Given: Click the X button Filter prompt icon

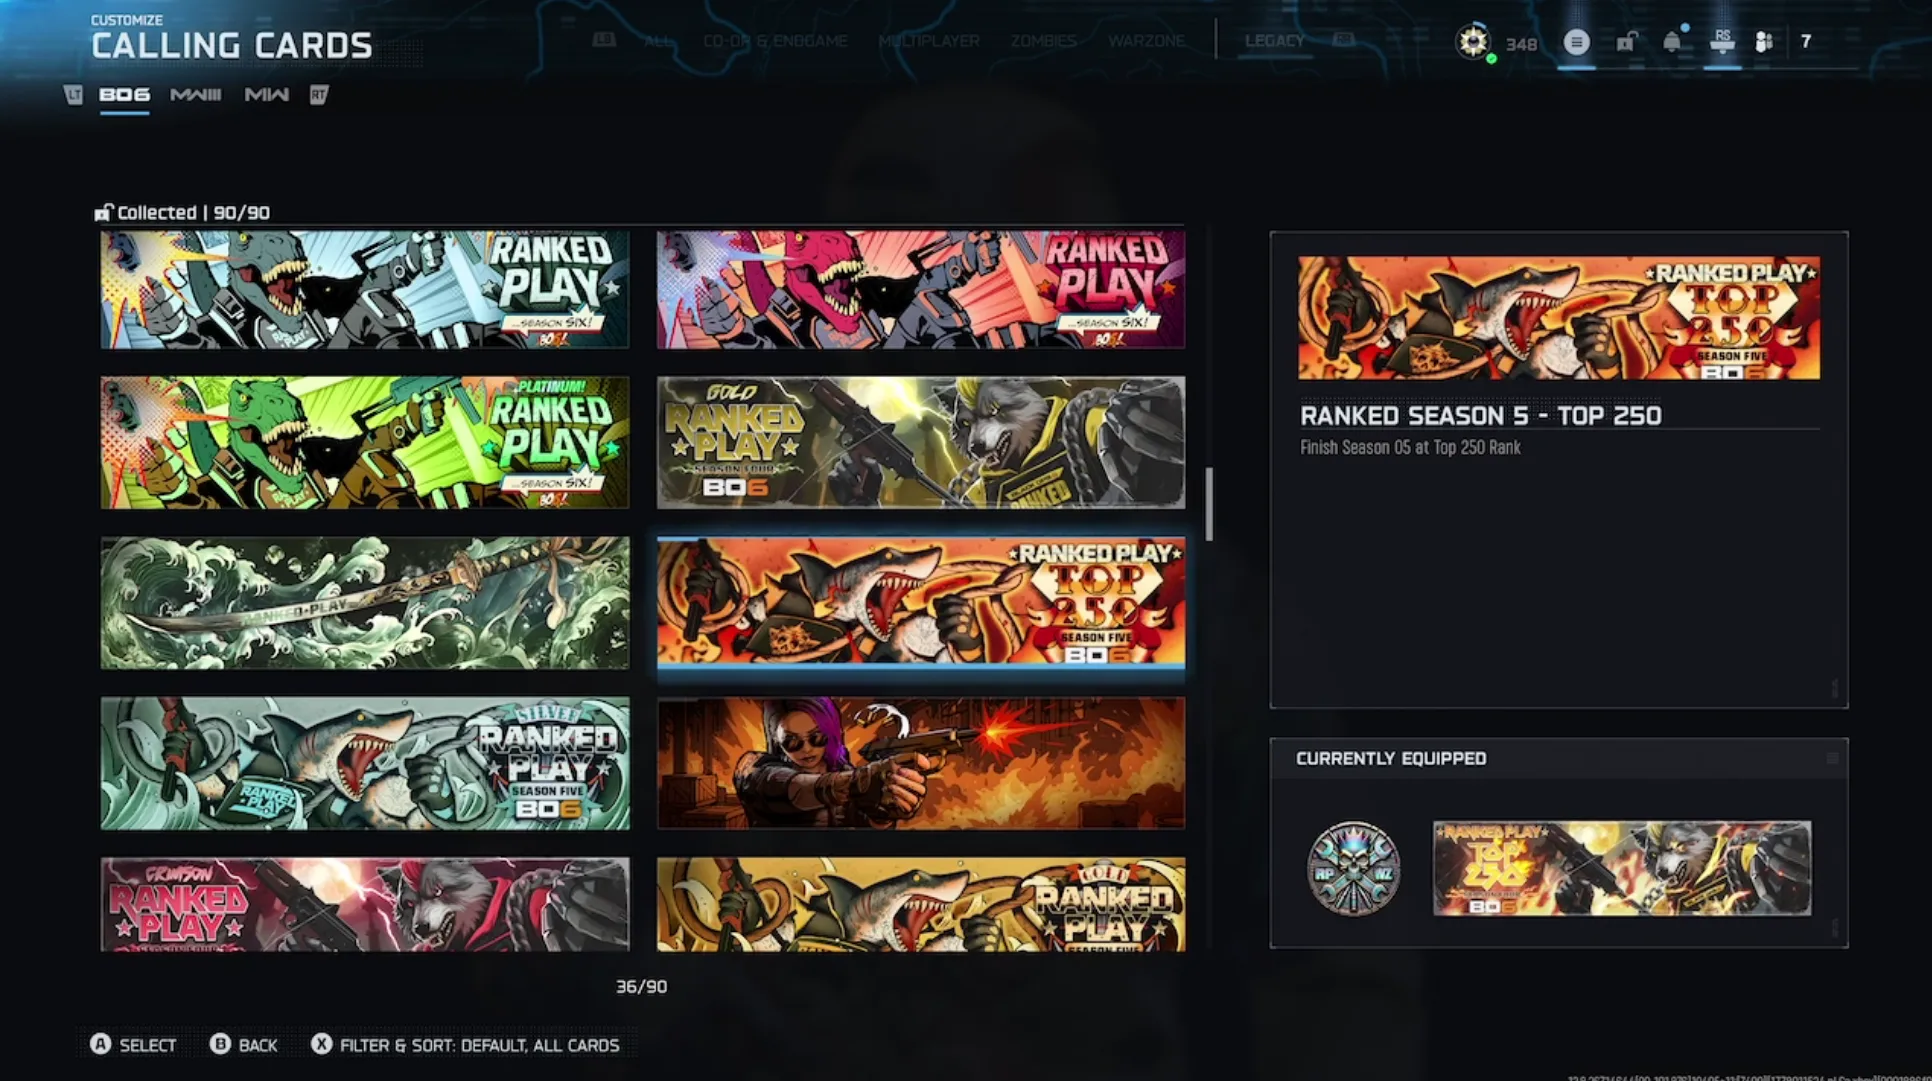Looking at the screenshot, I should 321,1044.
